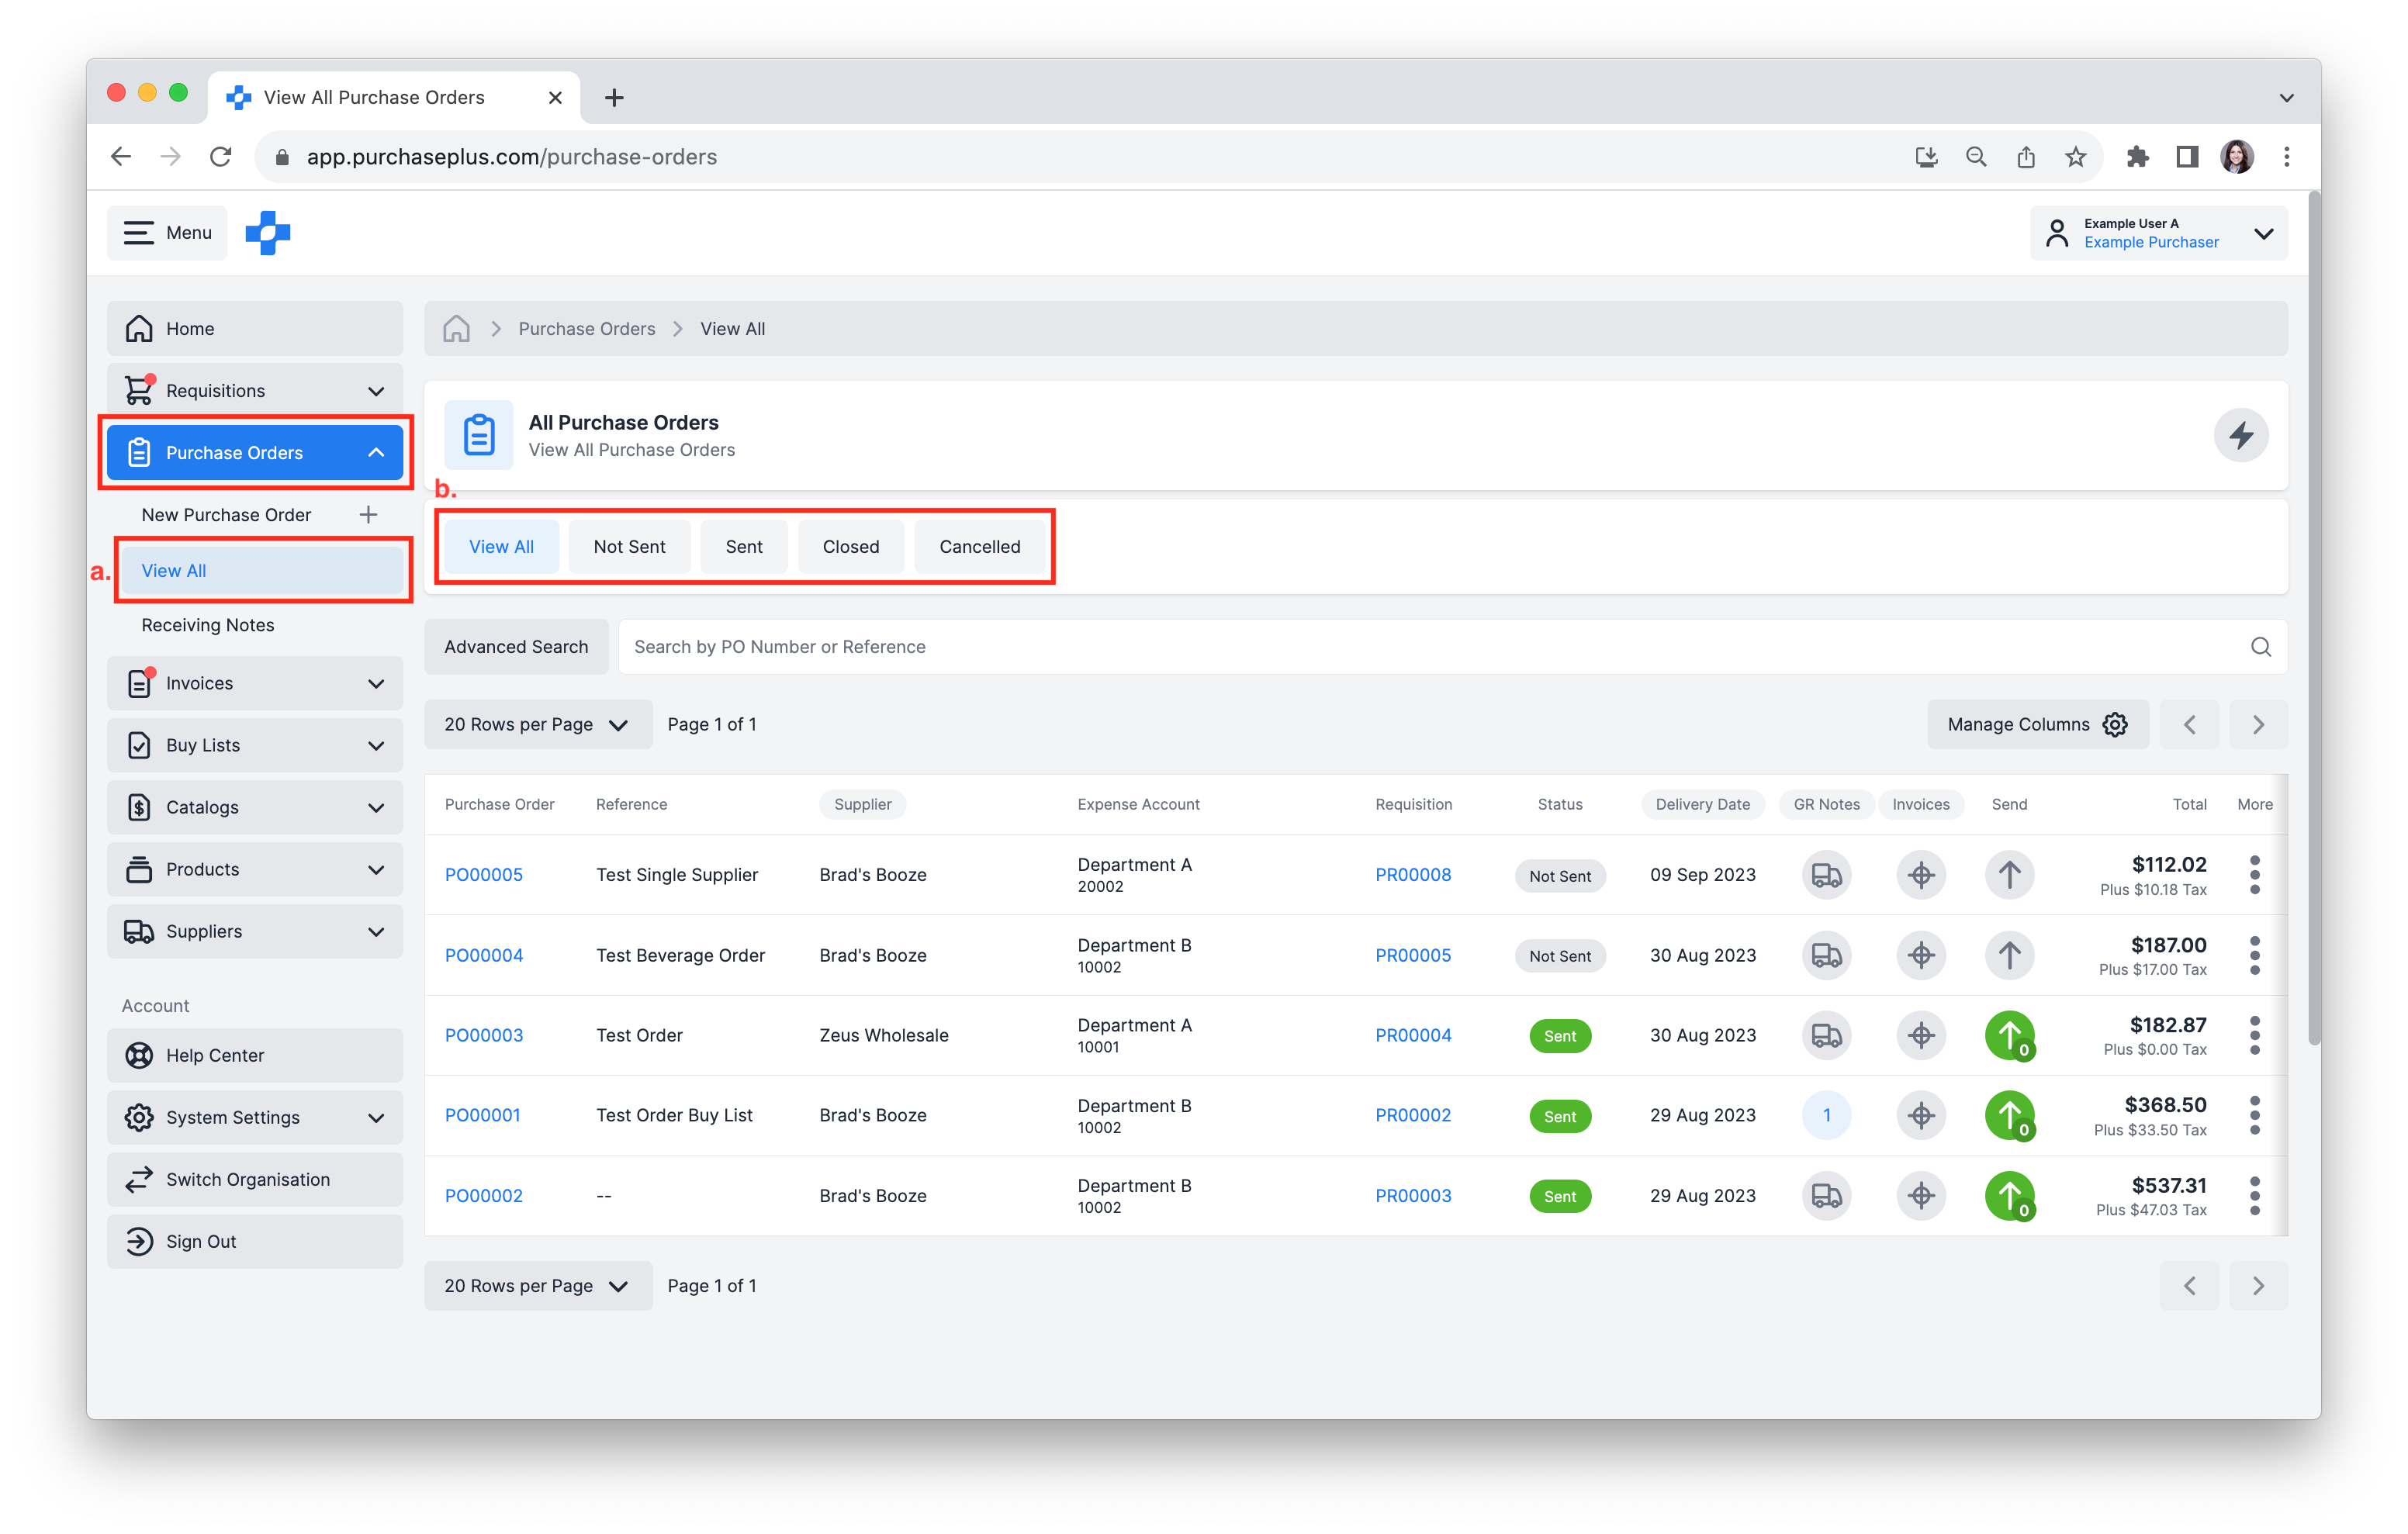
Task: Select the 20 Rows per Page dropdown
Action: point(534,723)
